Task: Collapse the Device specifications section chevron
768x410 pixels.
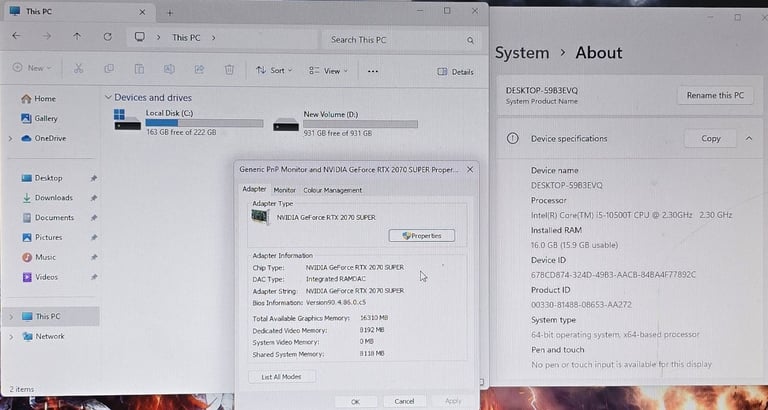Action: click(748, 139)
